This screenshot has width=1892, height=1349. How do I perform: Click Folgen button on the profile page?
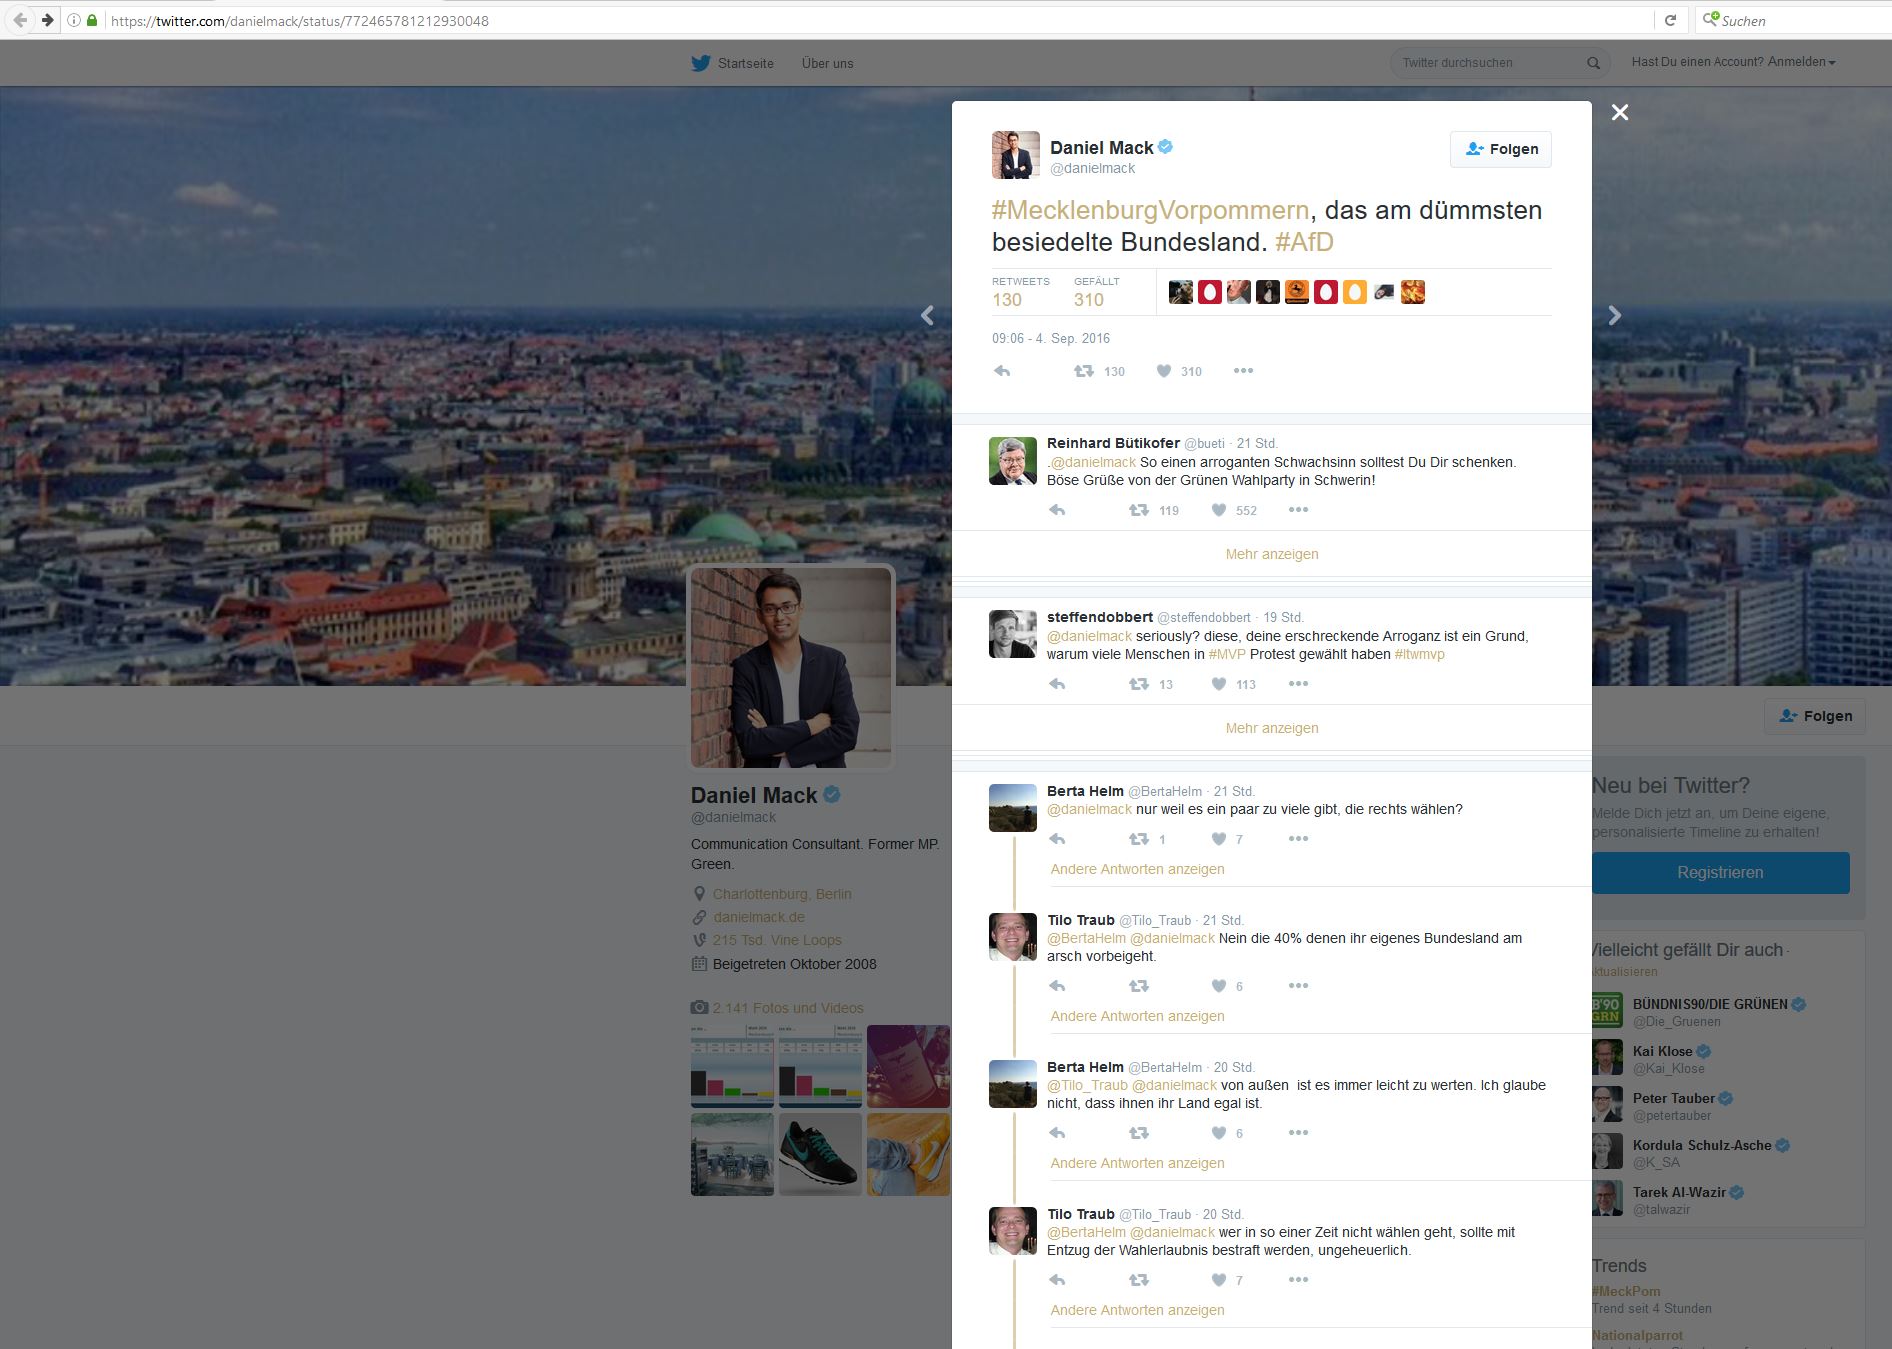tap(1815, 716)
